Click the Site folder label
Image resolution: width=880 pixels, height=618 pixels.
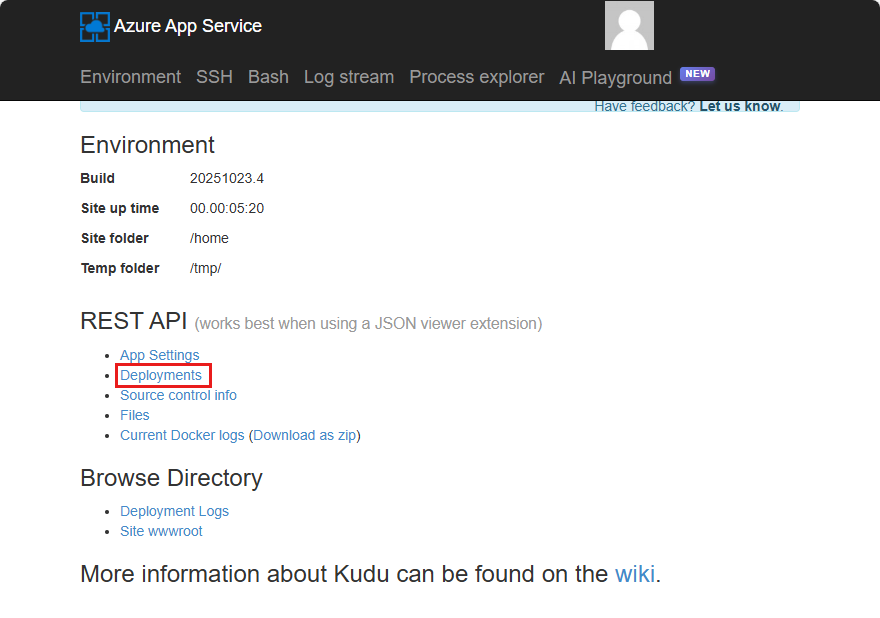click(114, 239)
